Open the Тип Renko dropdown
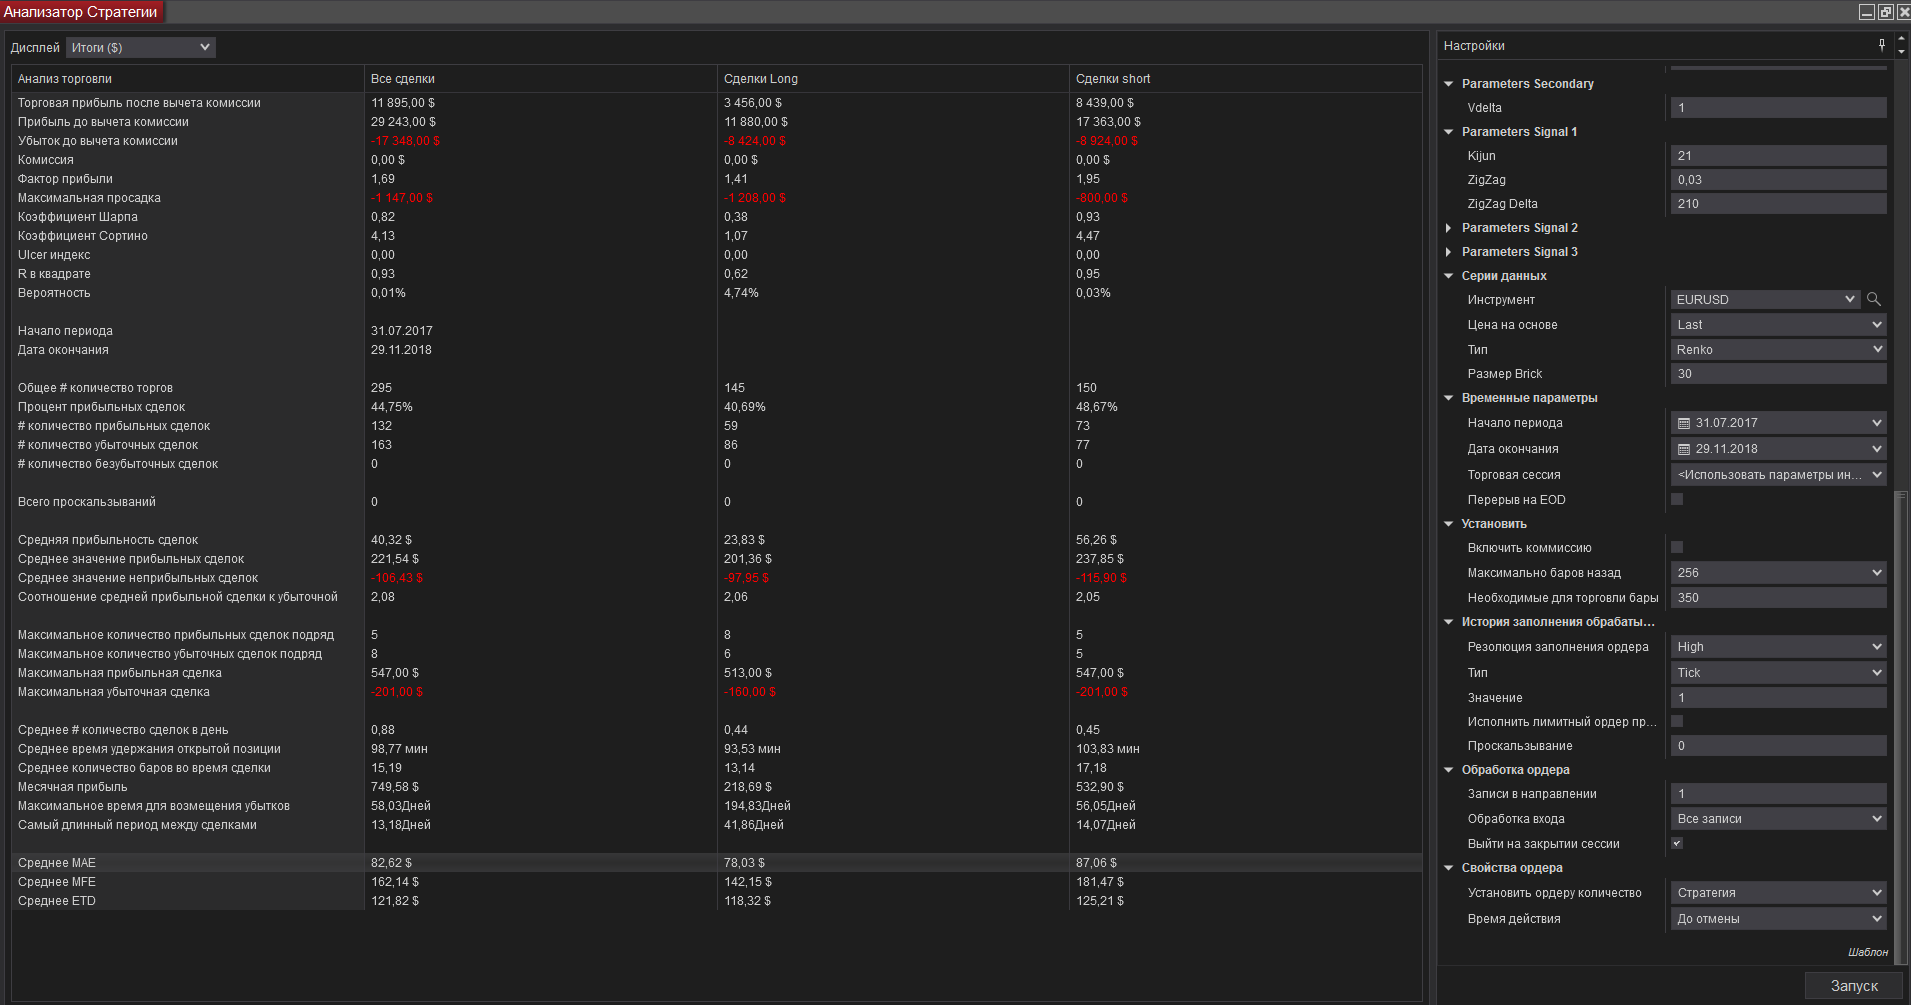 pos(1778,349)
